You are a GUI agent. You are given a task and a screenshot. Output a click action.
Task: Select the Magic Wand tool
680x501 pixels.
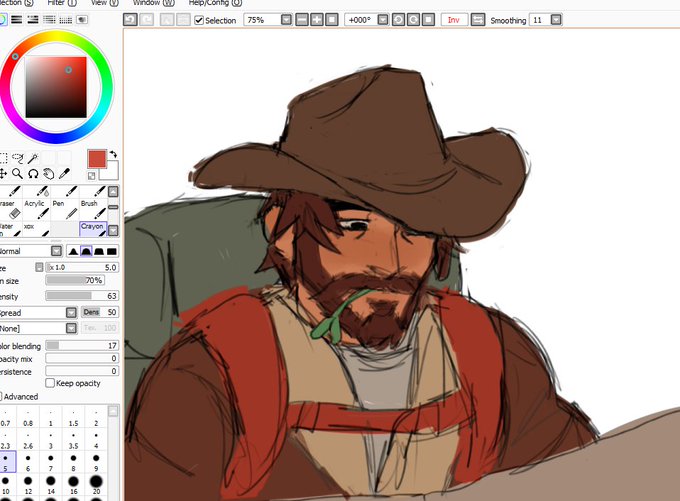33,158
